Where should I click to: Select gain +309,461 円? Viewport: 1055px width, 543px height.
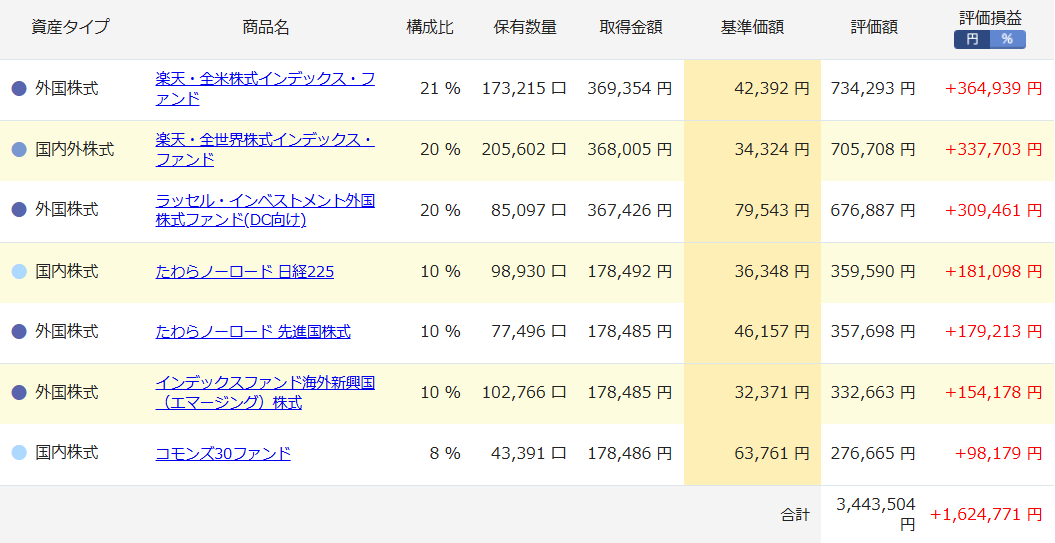994,210
